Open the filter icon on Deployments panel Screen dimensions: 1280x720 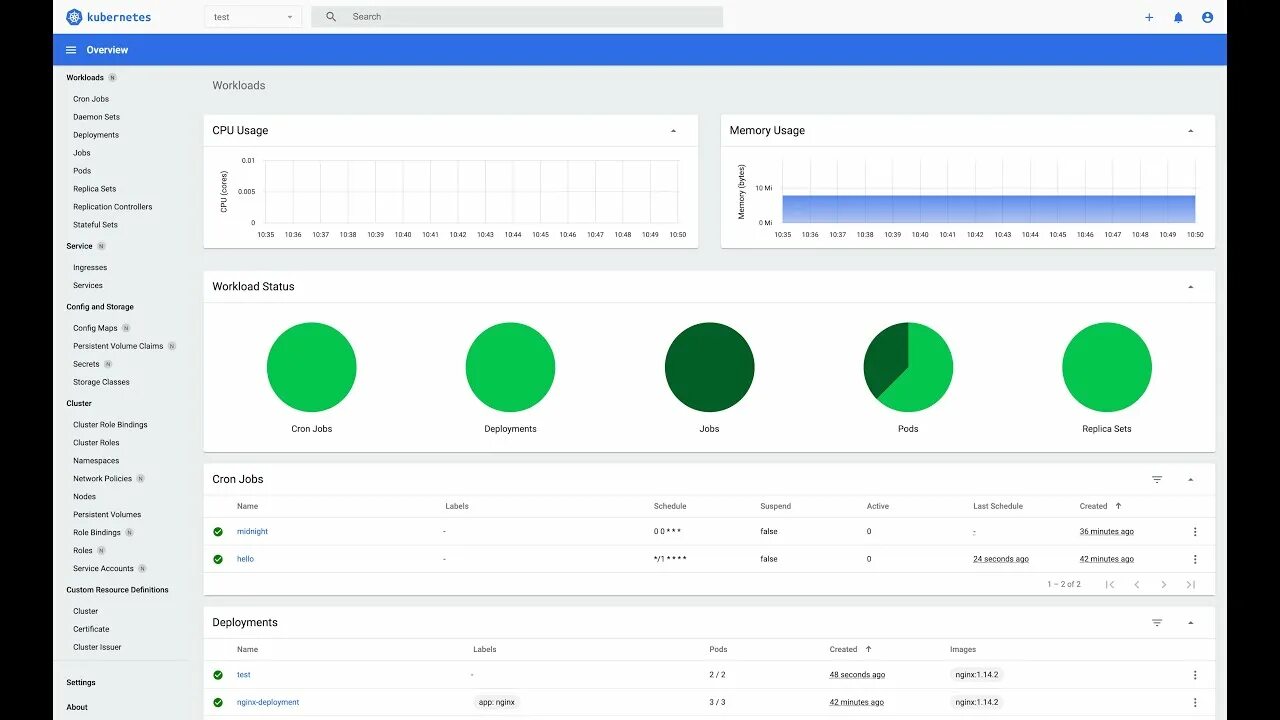pyautogui.click(x=1157, y=622)
